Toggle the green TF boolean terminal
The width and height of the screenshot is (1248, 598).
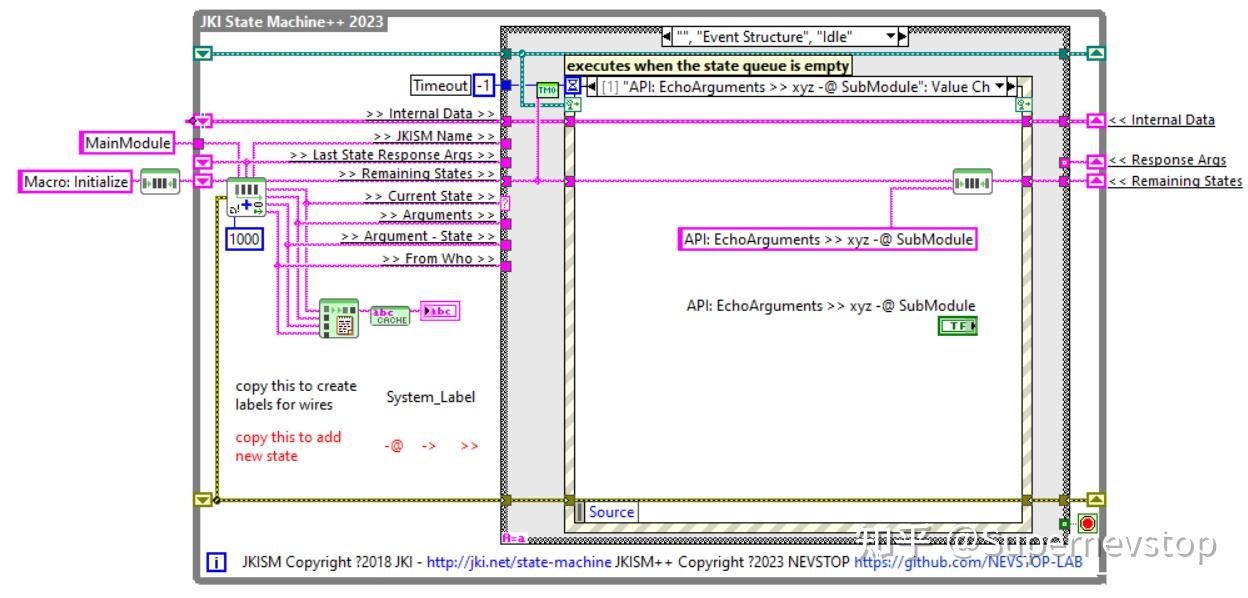tap(958, 327)
